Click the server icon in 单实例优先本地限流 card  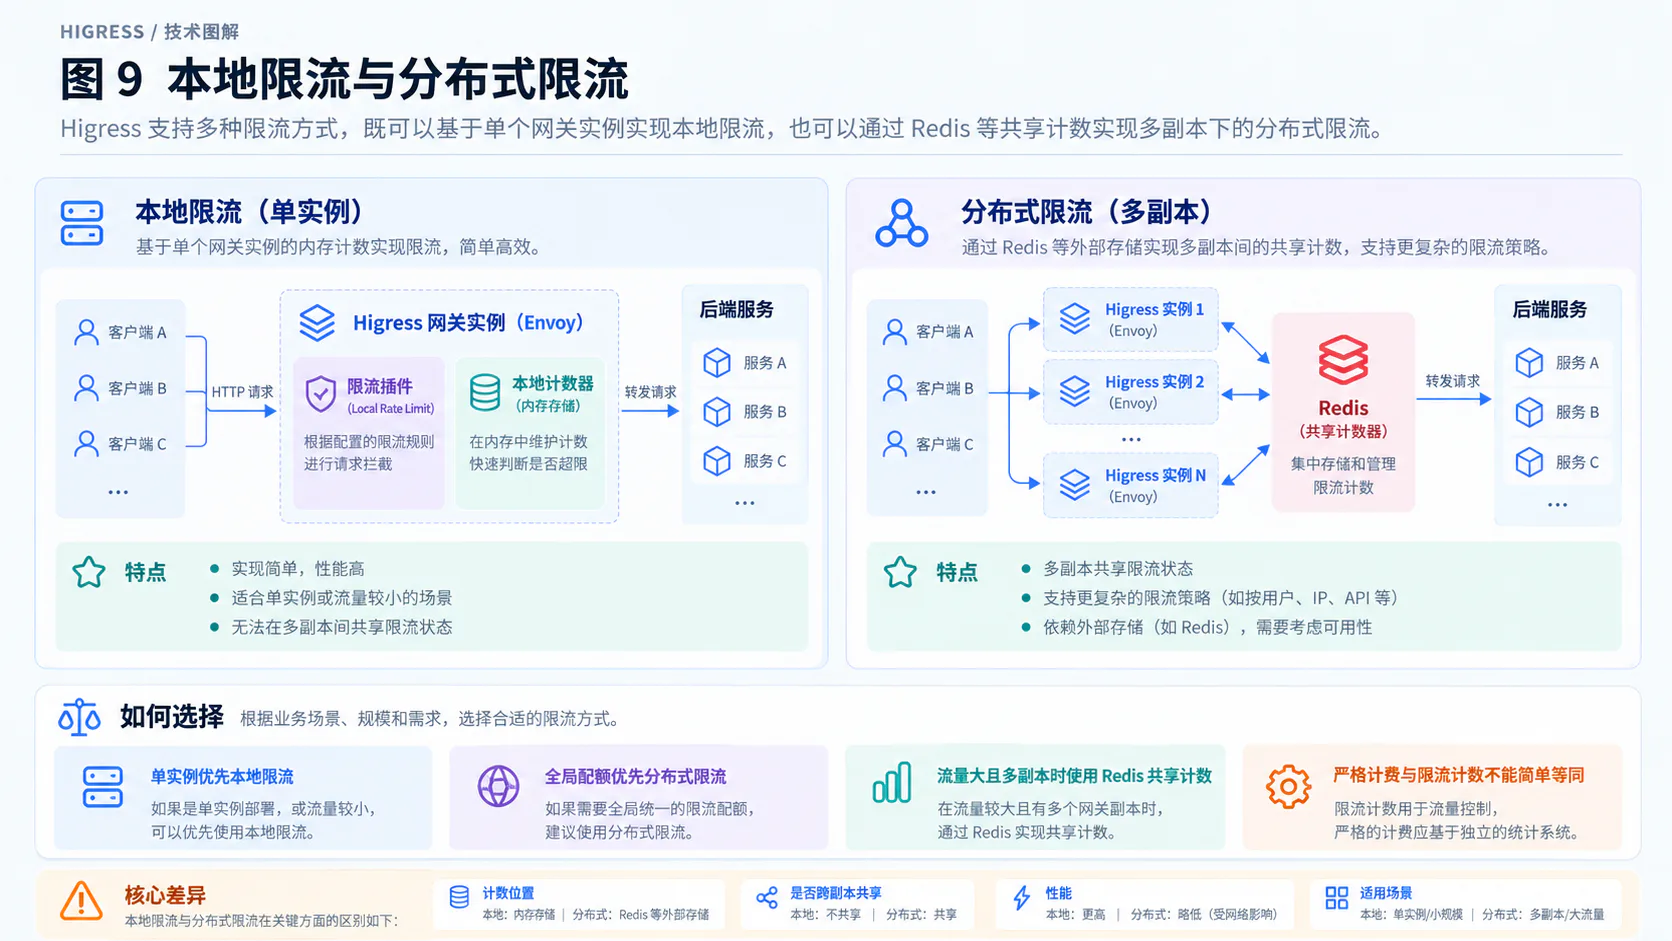point(103,787)
